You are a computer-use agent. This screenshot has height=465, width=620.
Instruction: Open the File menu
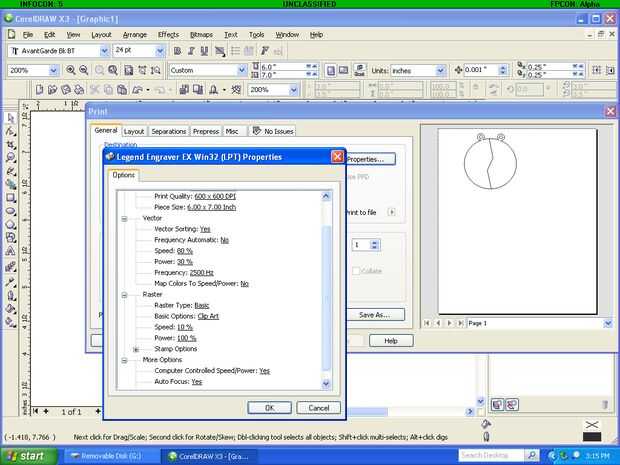pos(28,35)
